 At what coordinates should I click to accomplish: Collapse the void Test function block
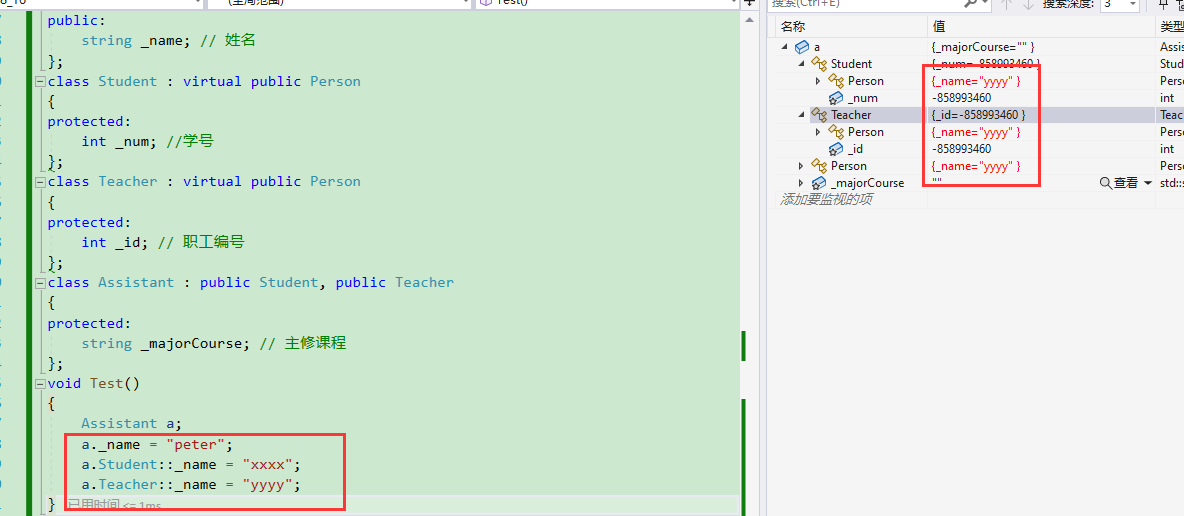click(40, 383)
